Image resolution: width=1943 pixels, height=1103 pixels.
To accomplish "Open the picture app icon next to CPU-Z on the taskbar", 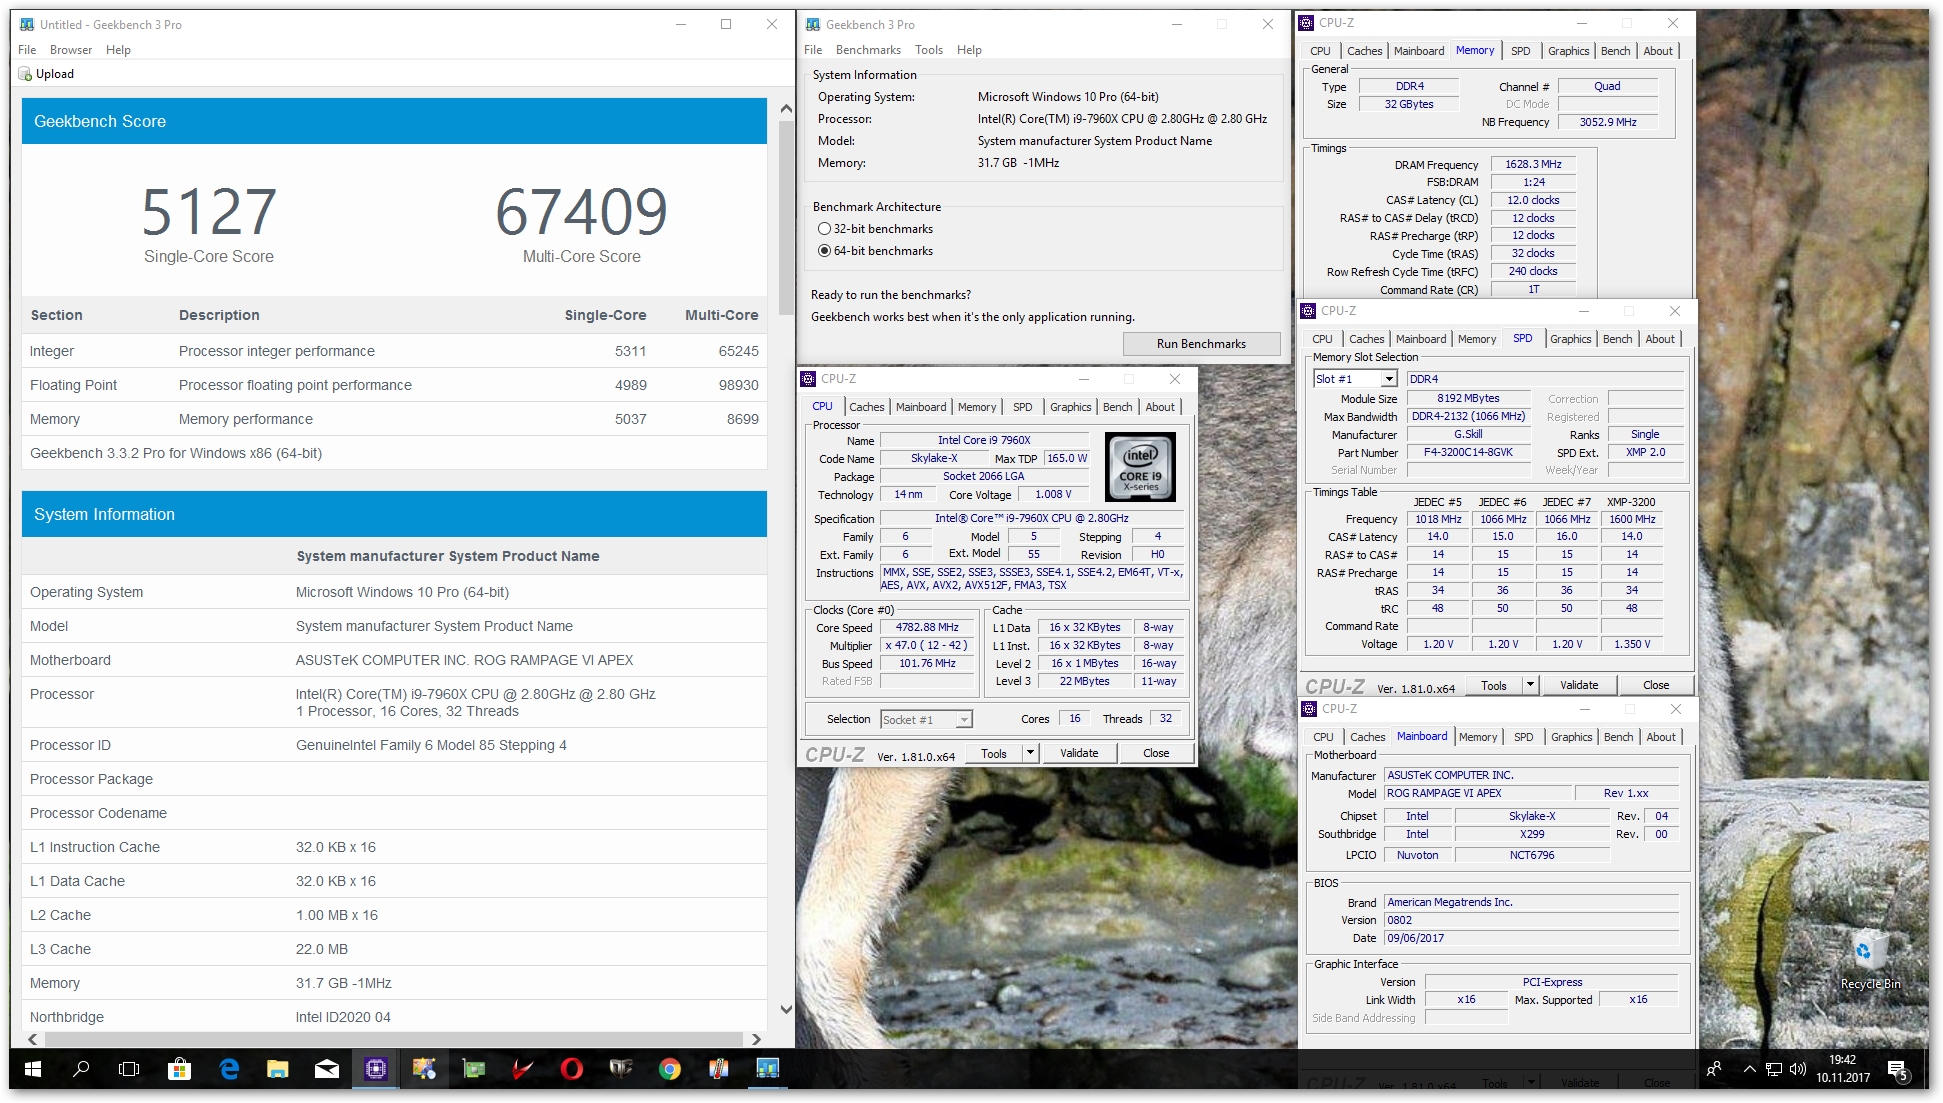I will pyautogui.click(x=424, y=1069).
